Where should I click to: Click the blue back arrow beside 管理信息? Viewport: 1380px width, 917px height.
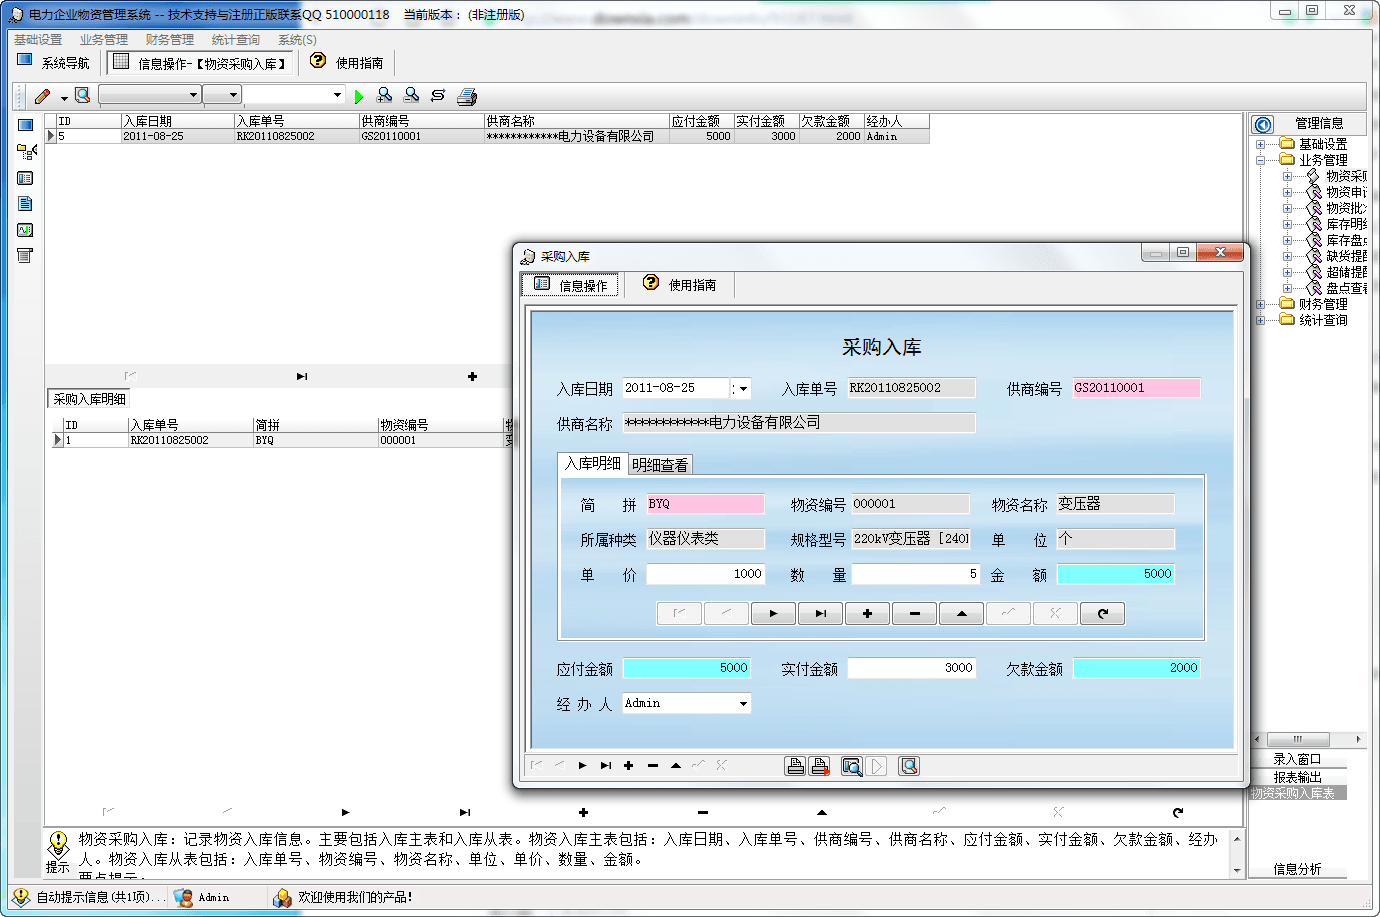point(1263,124)
